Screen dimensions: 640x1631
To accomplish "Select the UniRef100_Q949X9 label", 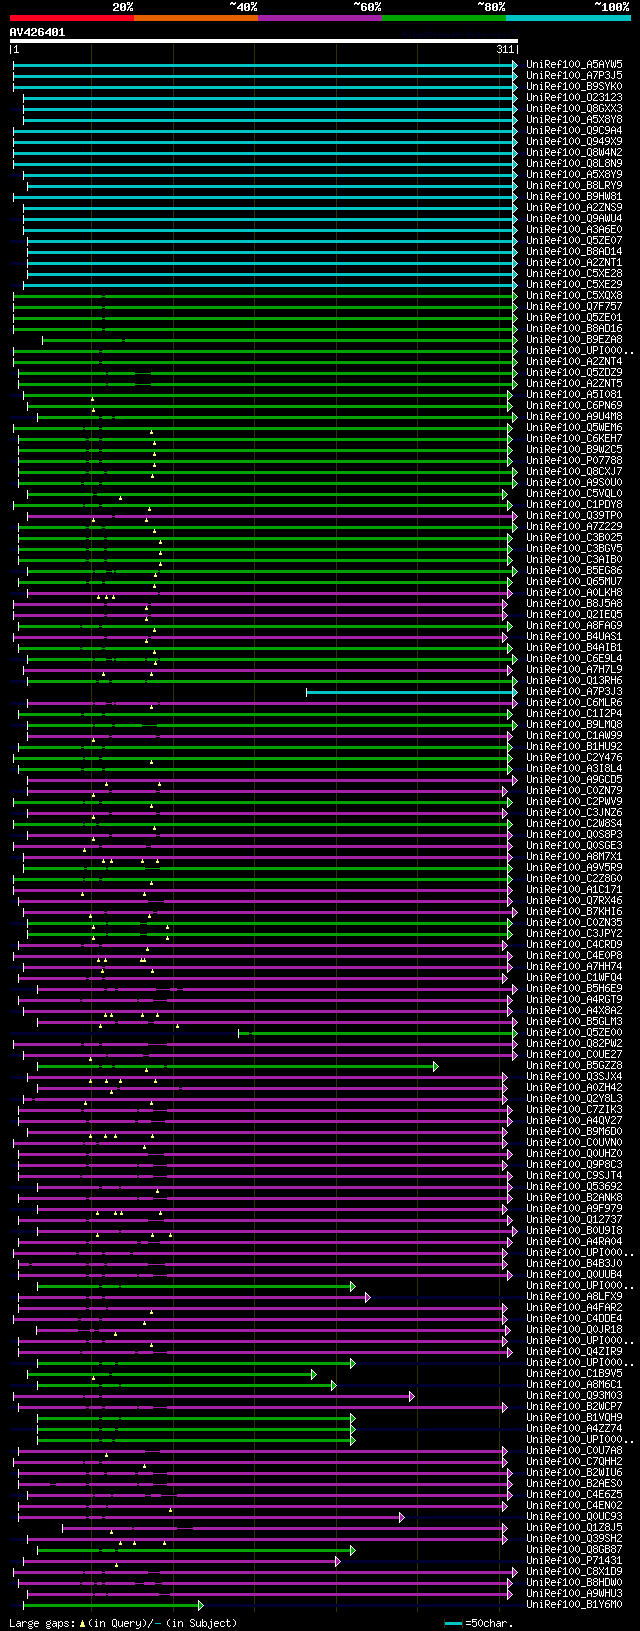I will click(574, 141).
